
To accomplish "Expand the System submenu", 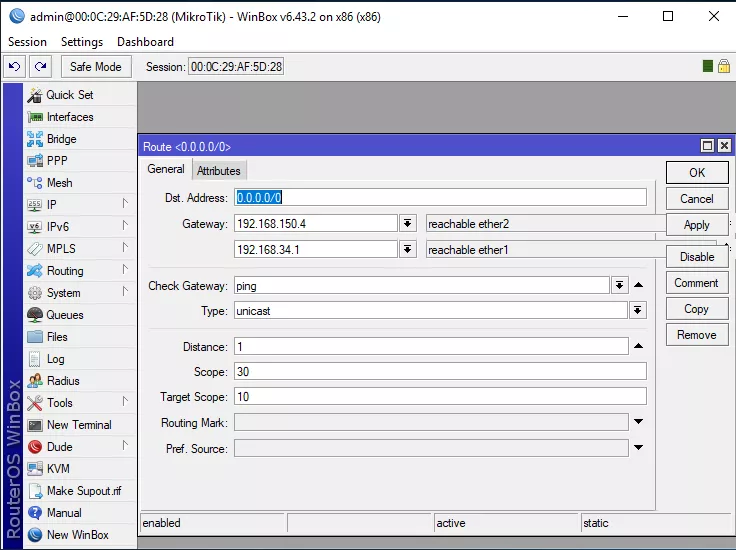I will coord(80,293).
